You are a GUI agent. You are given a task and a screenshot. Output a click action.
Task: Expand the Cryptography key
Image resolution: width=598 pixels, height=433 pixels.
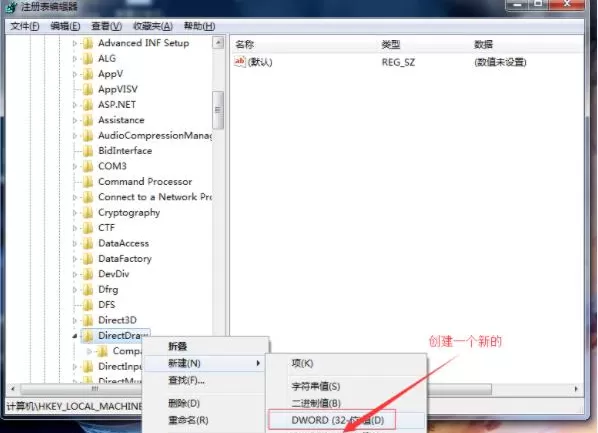[x=75, y=213]
